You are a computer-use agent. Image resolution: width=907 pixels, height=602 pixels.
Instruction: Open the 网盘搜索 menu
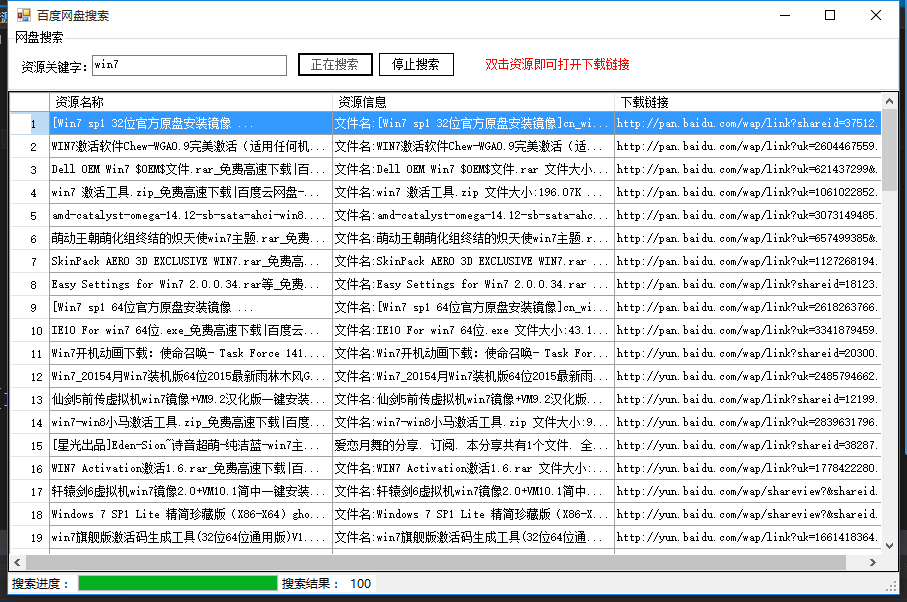pos(39,38)
